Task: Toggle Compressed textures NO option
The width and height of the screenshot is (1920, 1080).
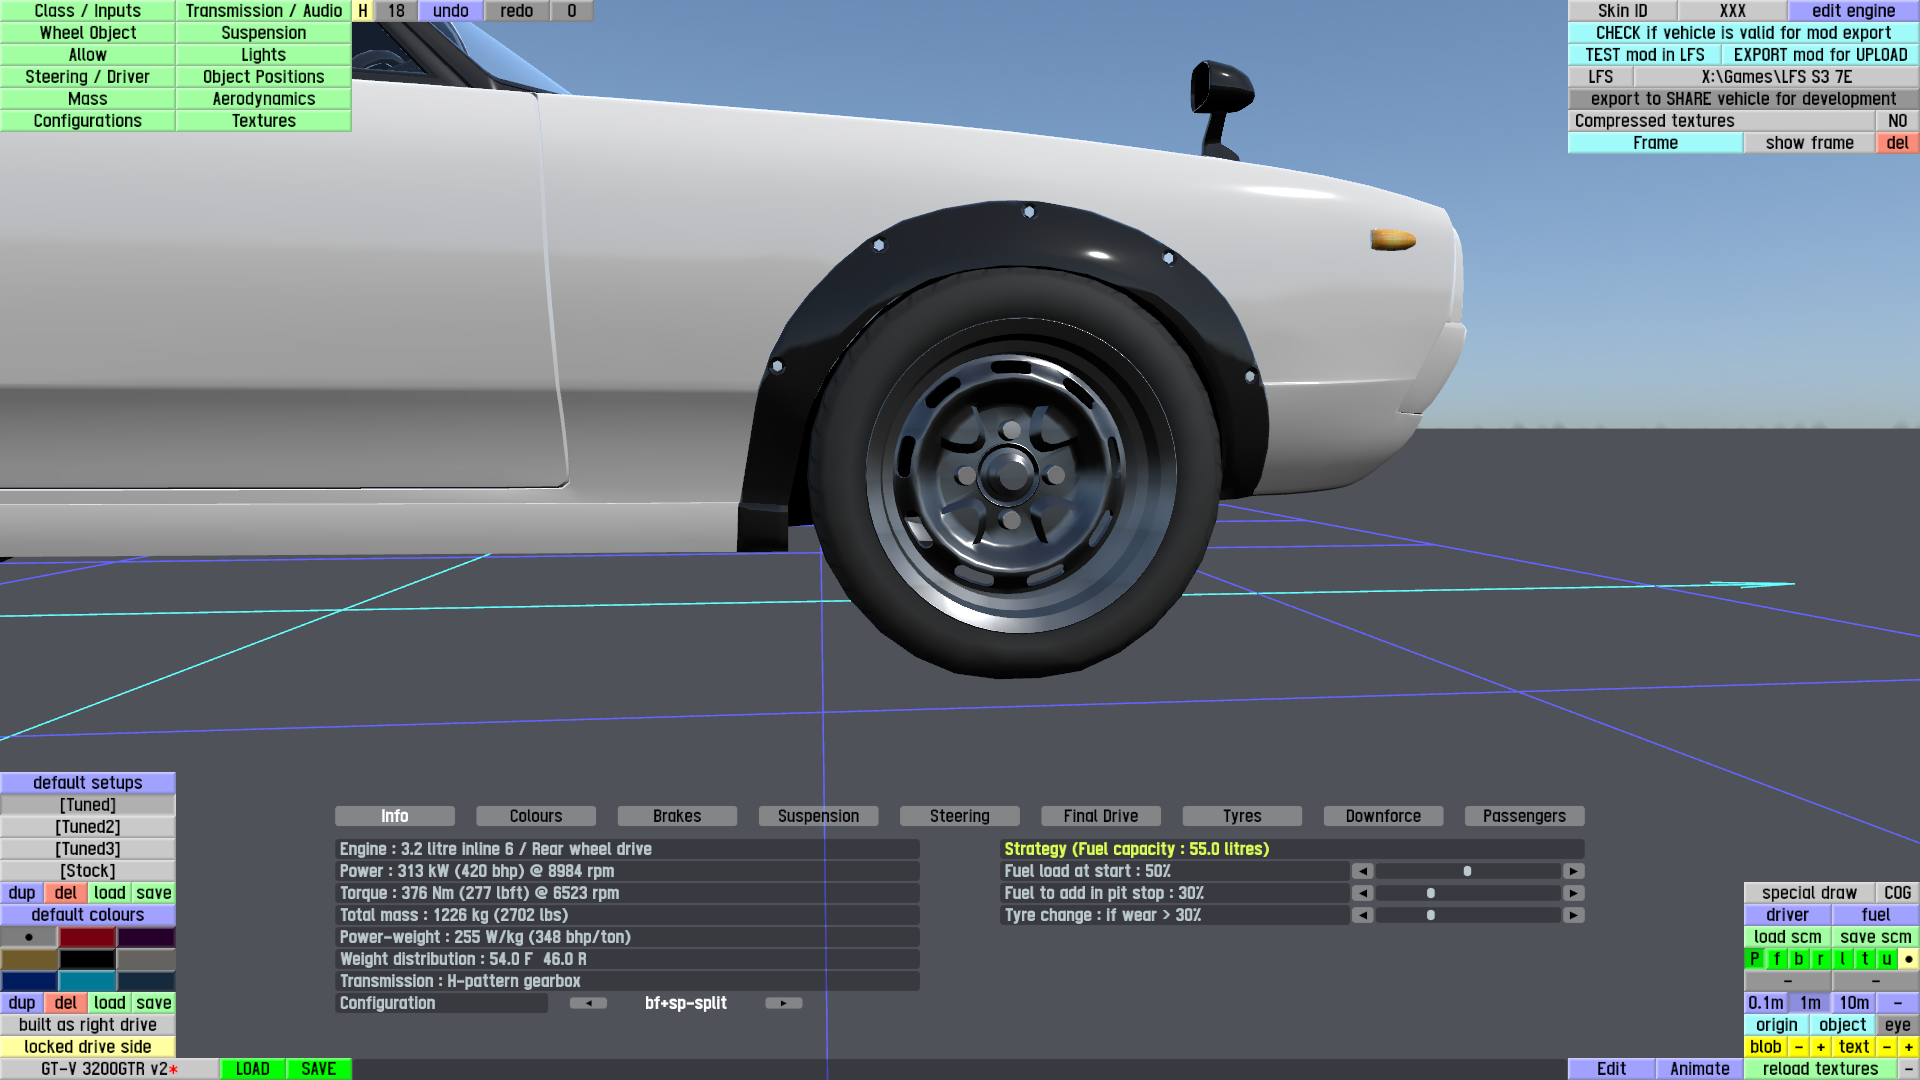Action: 1897,121
